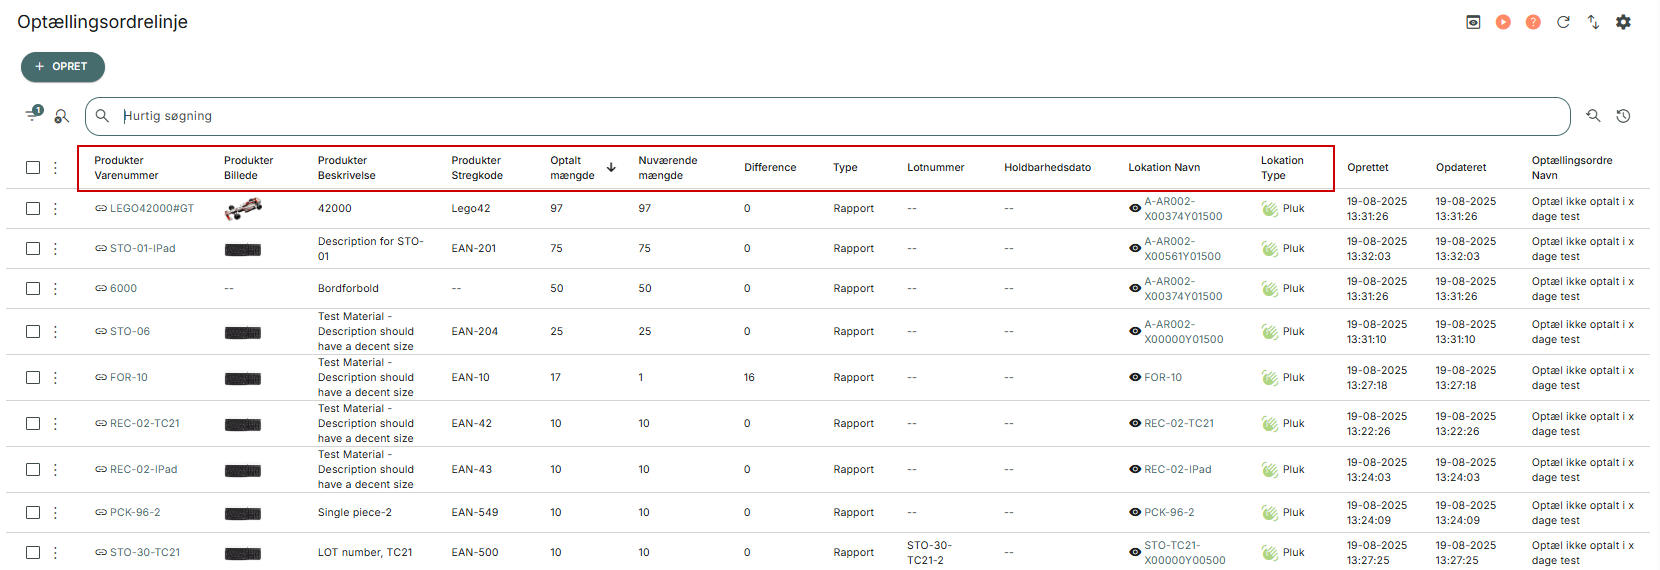Click the LEGO race car product thumbnail
1660x570 pixels.
point(243,209)
